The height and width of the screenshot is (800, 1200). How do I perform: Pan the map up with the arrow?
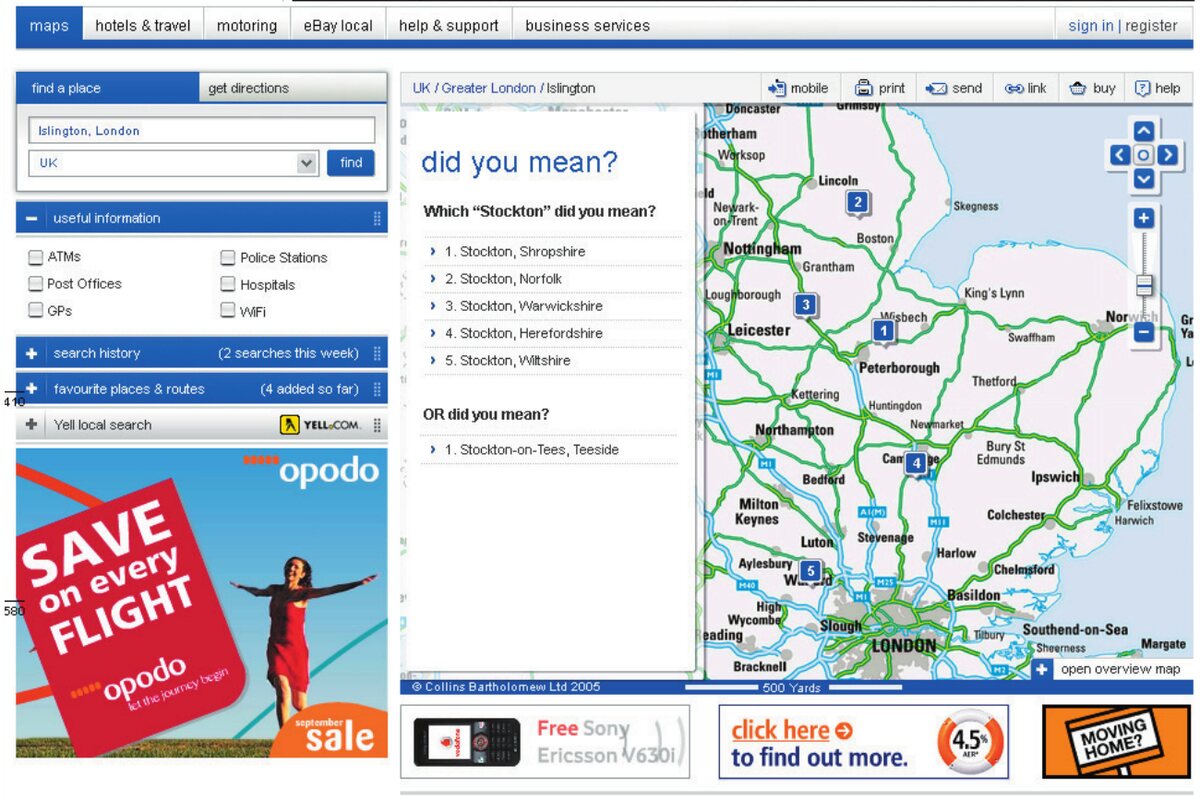[x=1144, y=131]
